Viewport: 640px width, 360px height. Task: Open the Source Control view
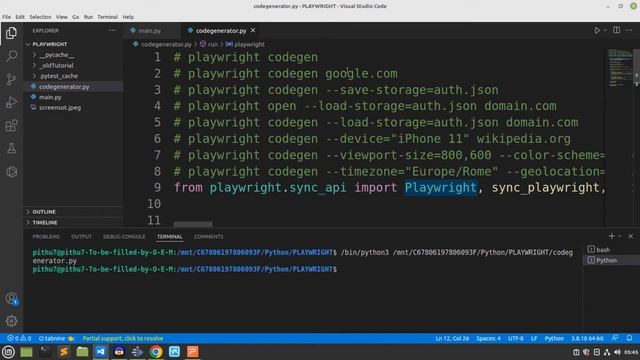tap(11, 79)
